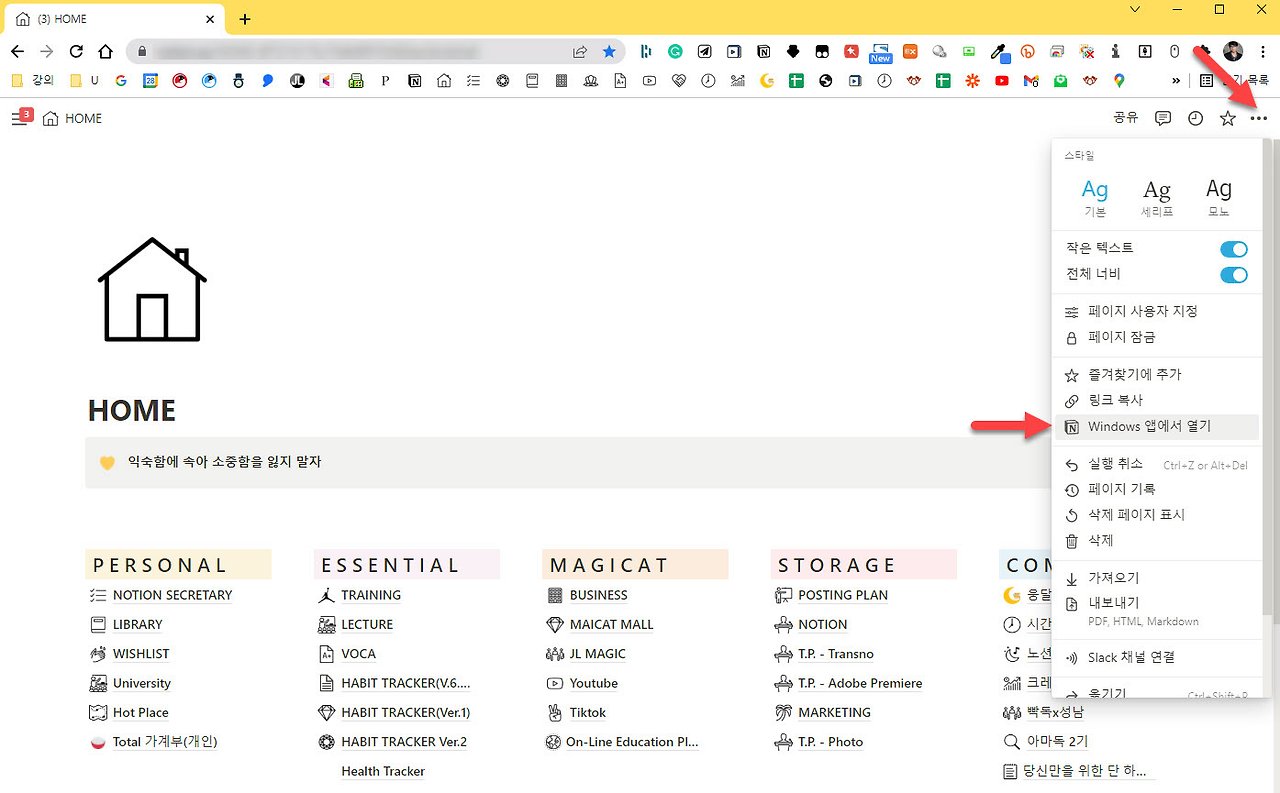
Task: Click the favorite star in Notion's top bar
Action: (1228, 118)
